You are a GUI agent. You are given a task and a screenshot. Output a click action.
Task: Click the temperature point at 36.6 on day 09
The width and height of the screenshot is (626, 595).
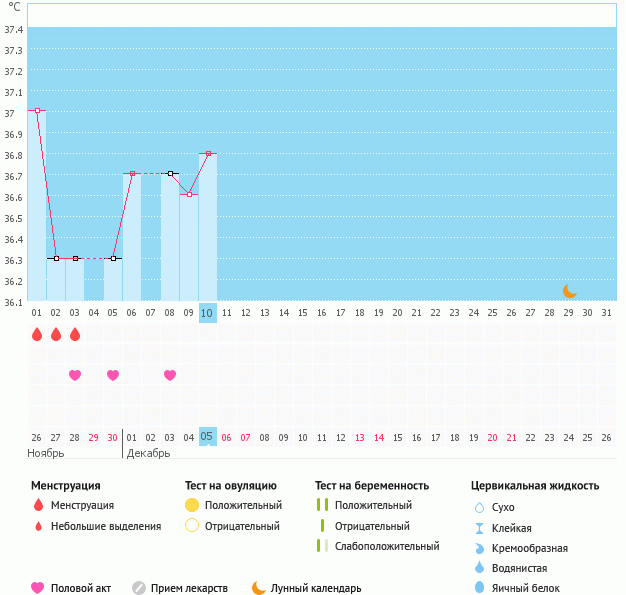(189, 195)
